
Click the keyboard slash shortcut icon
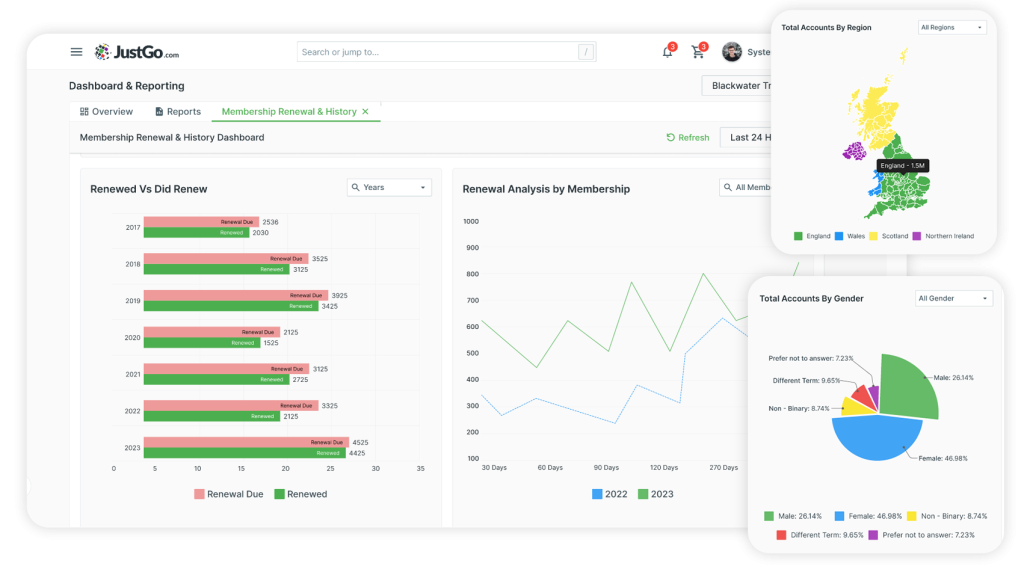(x=586, y=52)
